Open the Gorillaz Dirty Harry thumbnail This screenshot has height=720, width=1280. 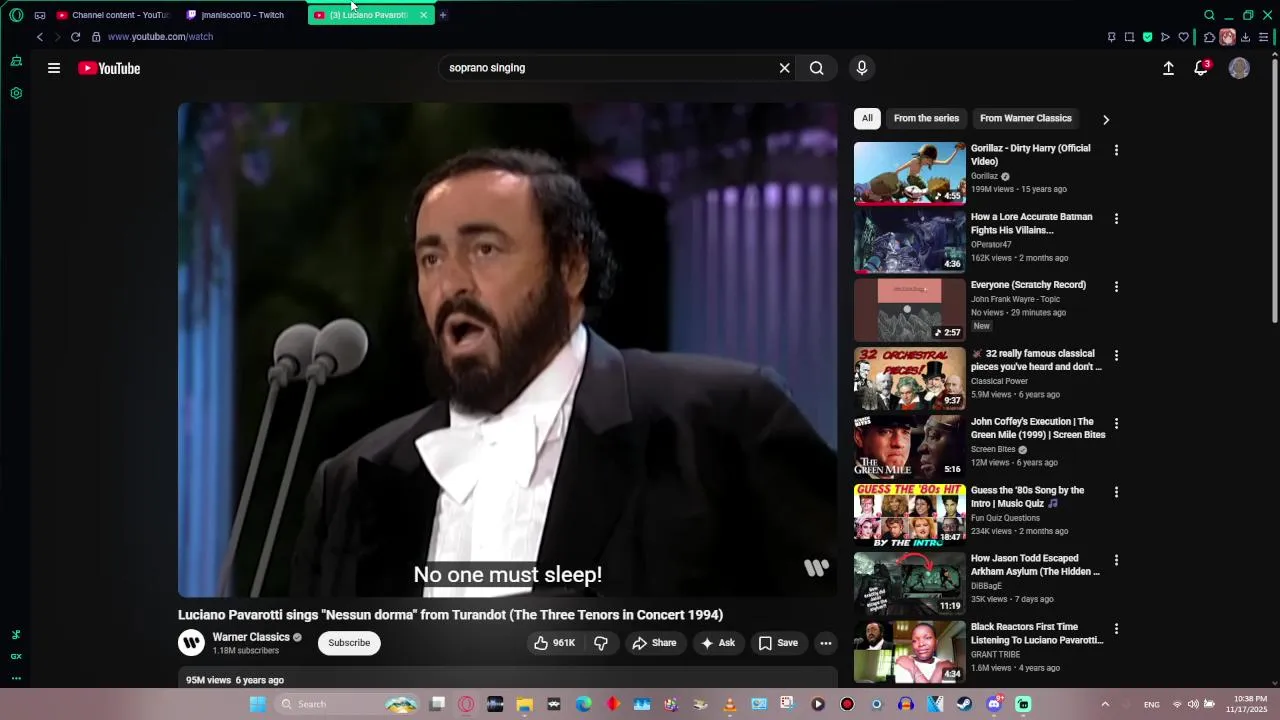click(x=909, y=173)
